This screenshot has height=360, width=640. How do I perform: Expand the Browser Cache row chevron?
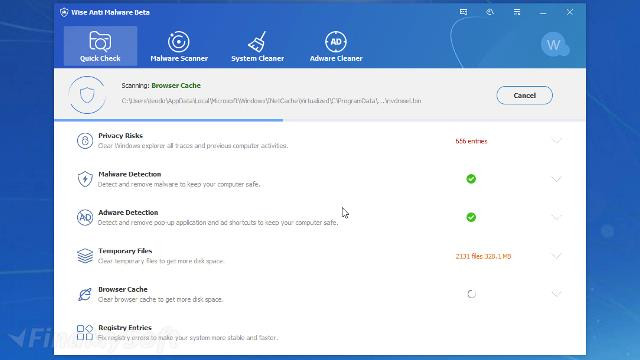coord(556,293)
